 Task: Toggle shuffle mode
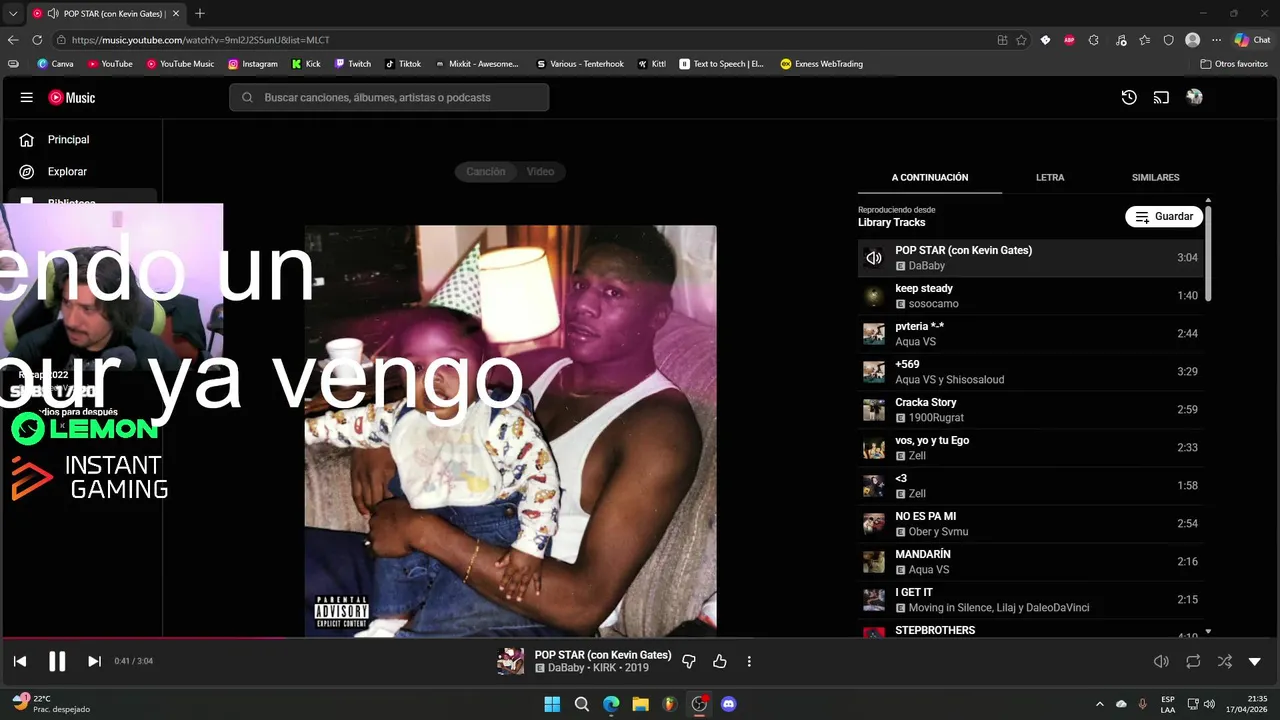[1224, 661]
